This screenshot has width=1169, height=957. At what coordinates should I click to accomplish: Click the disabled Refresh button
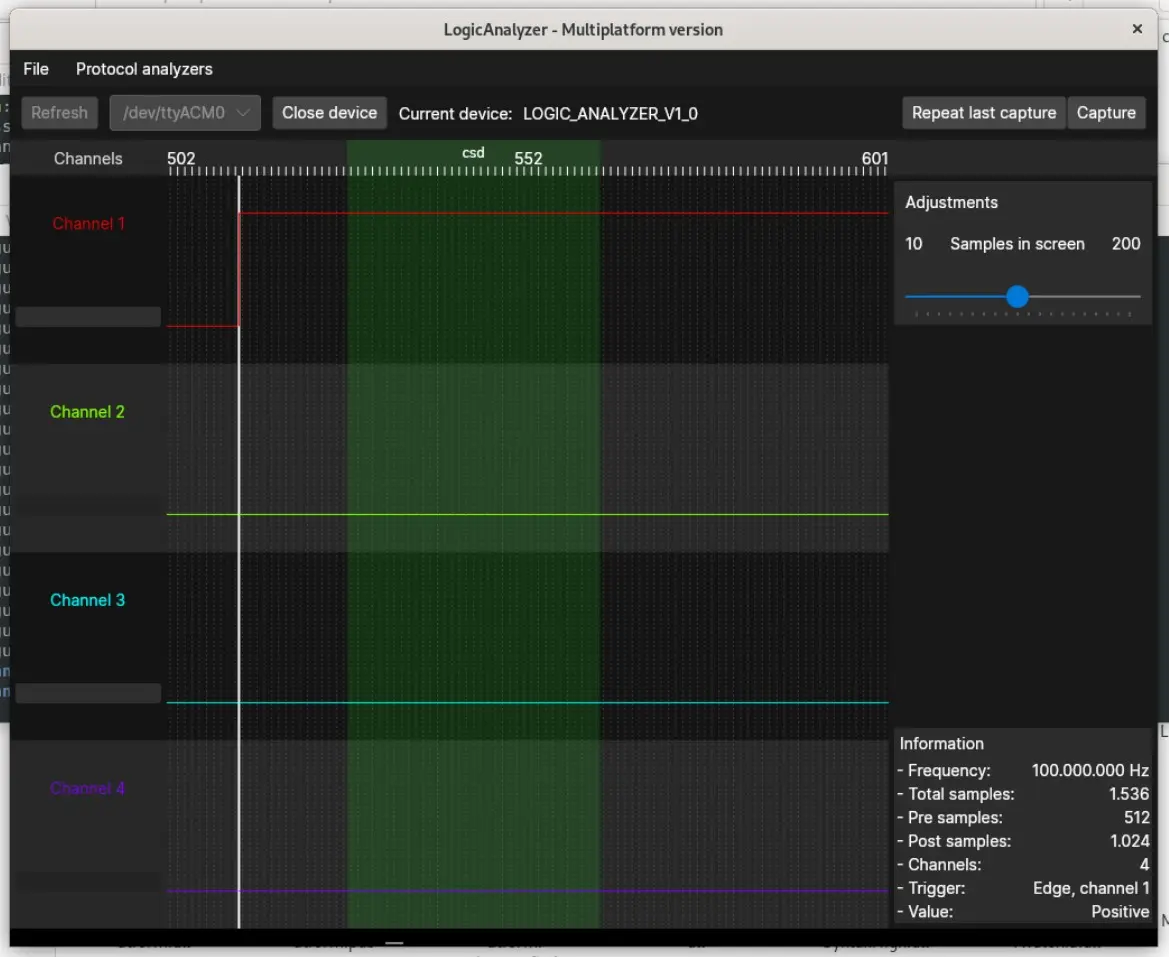pyautogui.click(x=60, y=113)
